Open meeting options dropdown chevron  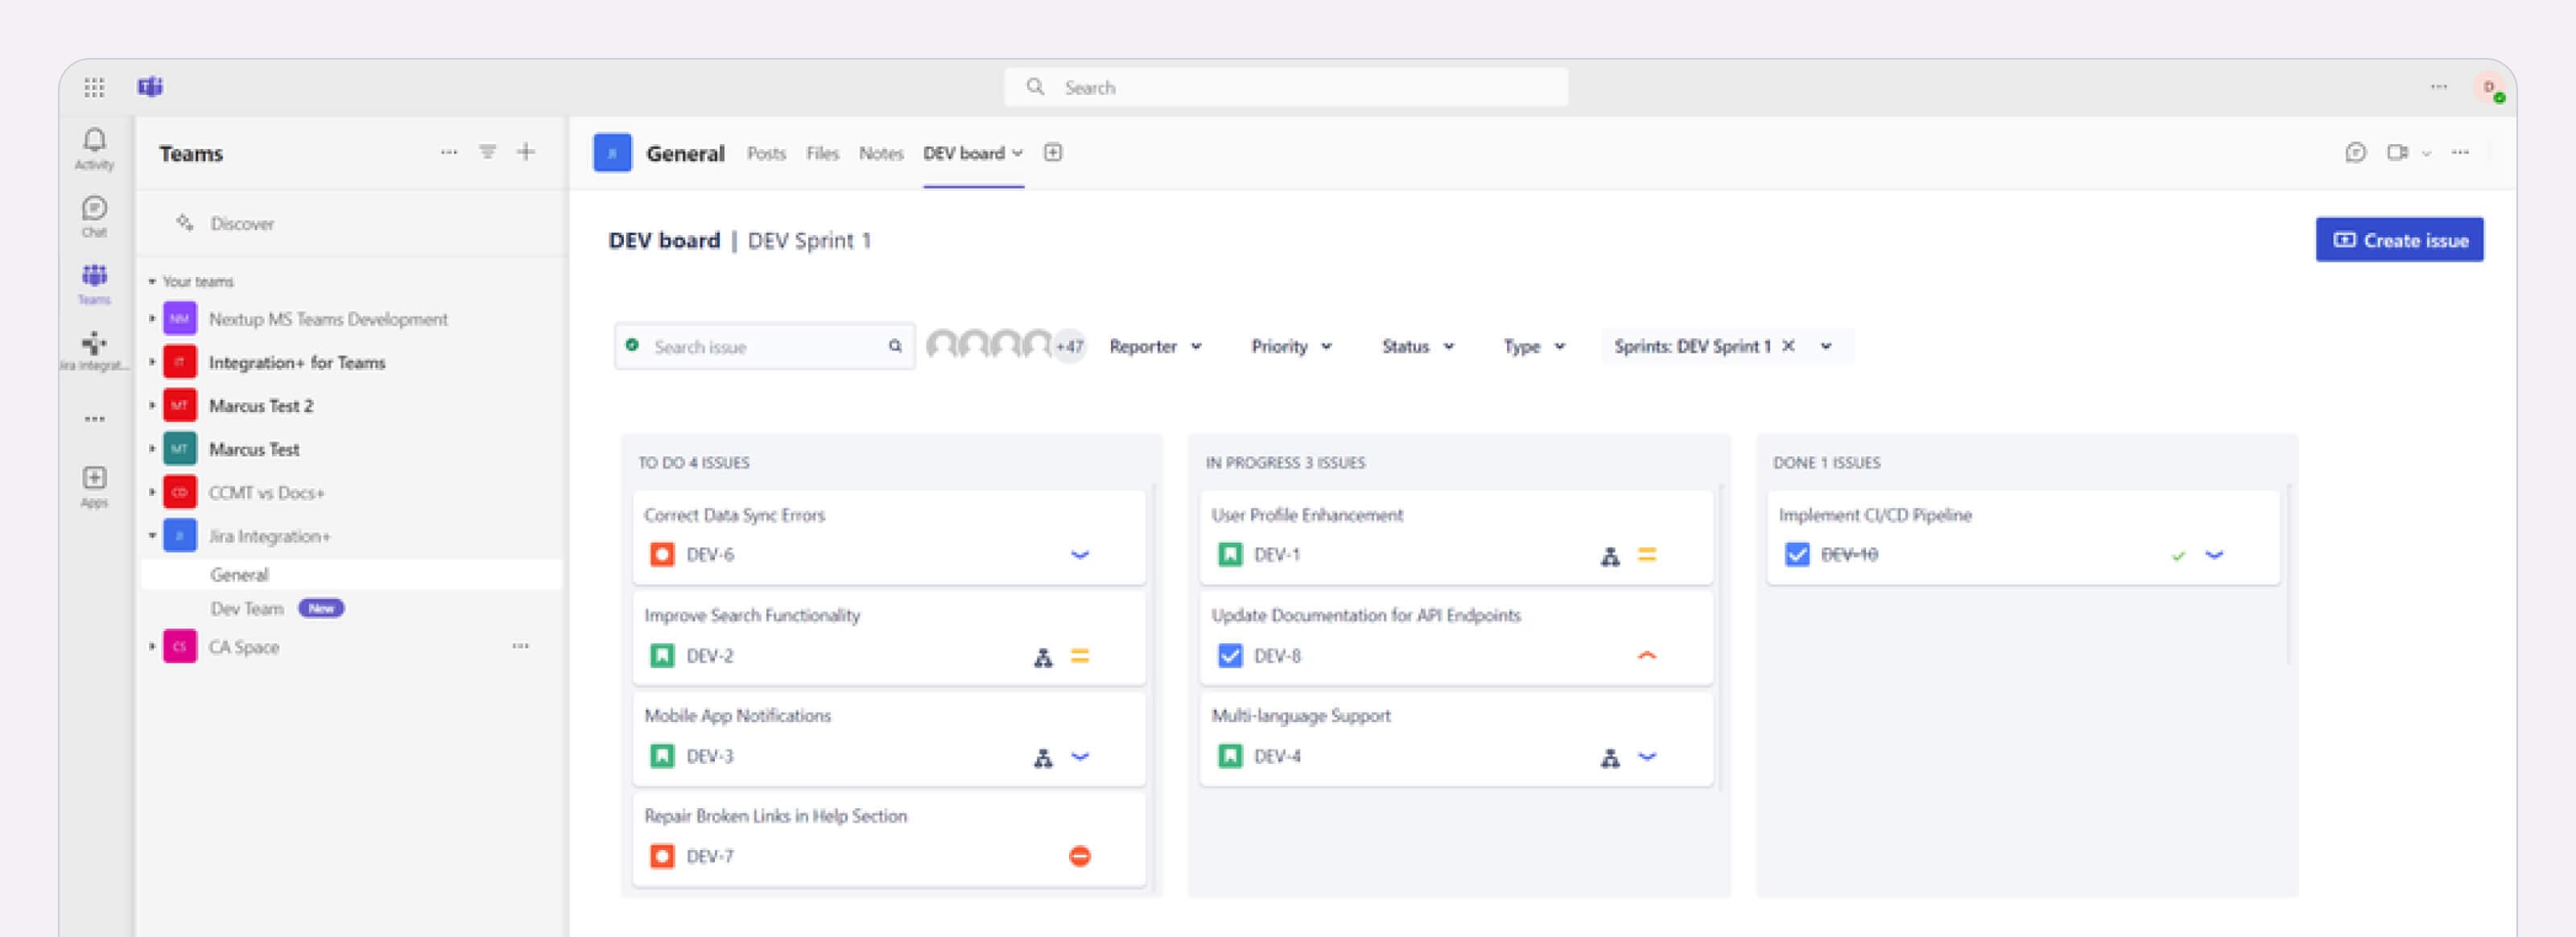pos(2426,153)
